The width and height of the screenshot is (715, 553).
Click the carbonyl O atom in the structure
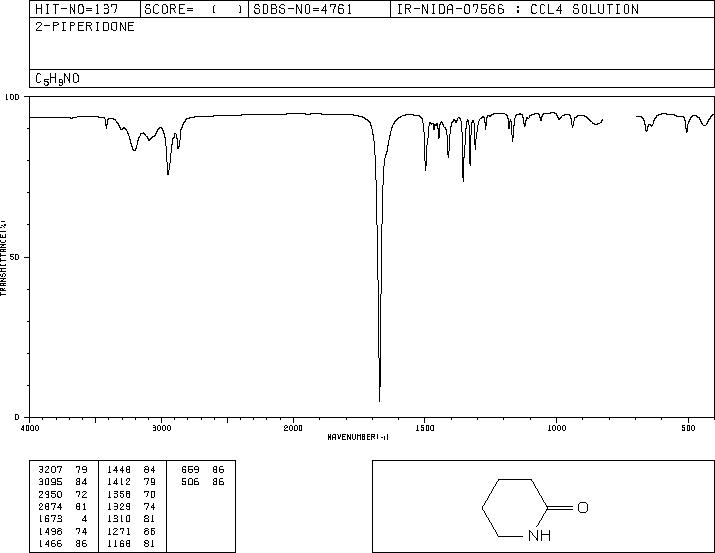pos(583,507)
